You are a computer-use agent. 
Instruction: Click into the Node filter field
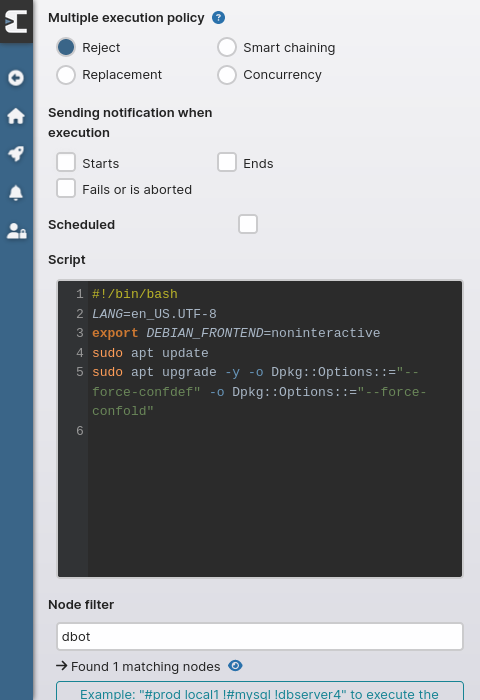click(260, 637)
